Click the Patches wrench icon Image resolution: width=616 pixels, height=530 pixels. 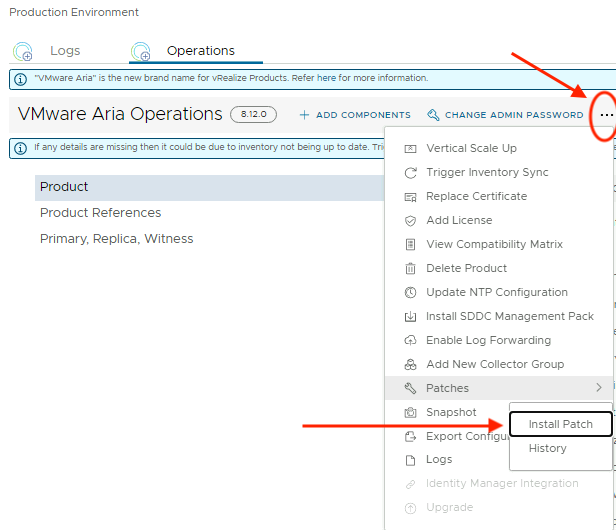[x=410, y=388]
